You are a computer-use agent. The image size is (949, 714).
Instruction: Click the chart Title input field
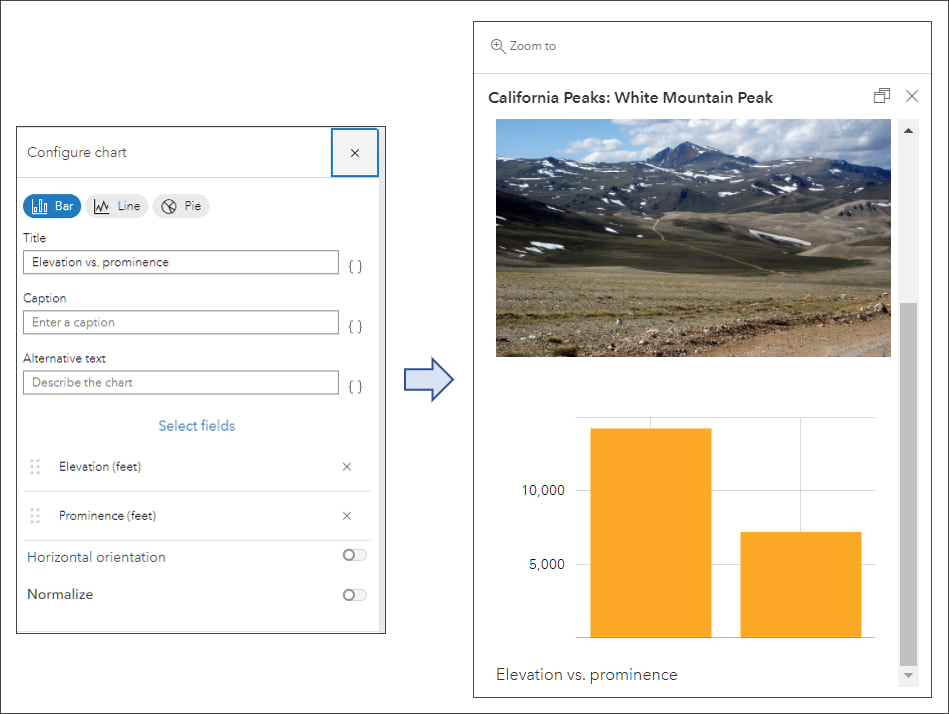coord(180,262)
